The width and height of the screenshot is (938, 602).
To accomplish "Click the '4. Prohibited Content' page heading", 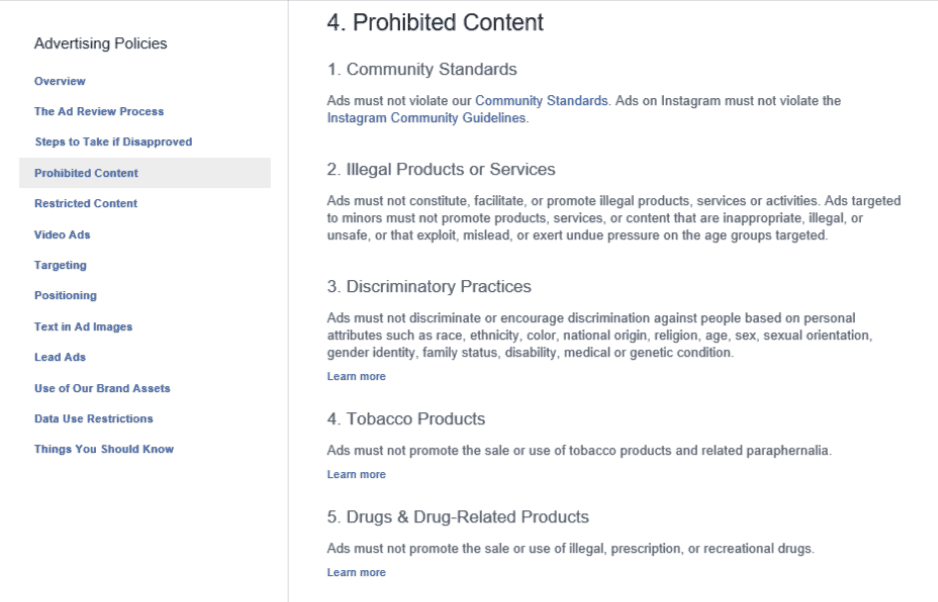I will coord(435,22).
